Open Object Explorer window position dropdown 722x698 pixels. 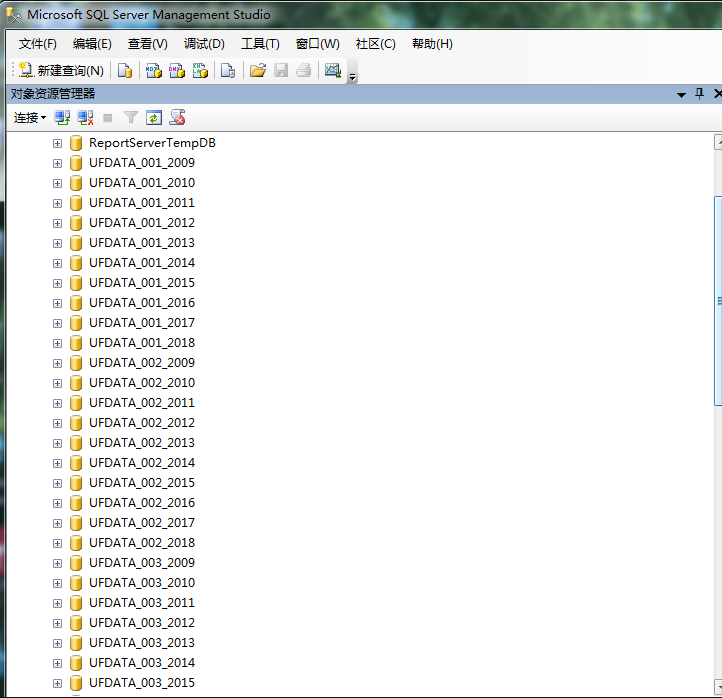tap(681, 95)
